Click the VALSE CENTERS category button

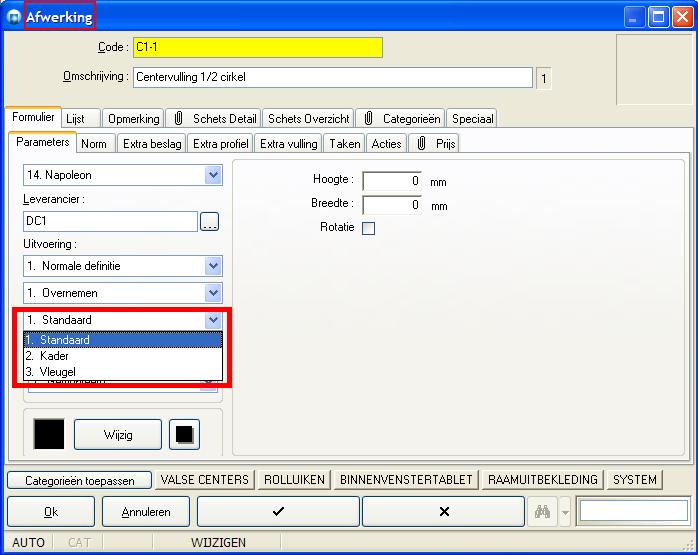point(205,480)
